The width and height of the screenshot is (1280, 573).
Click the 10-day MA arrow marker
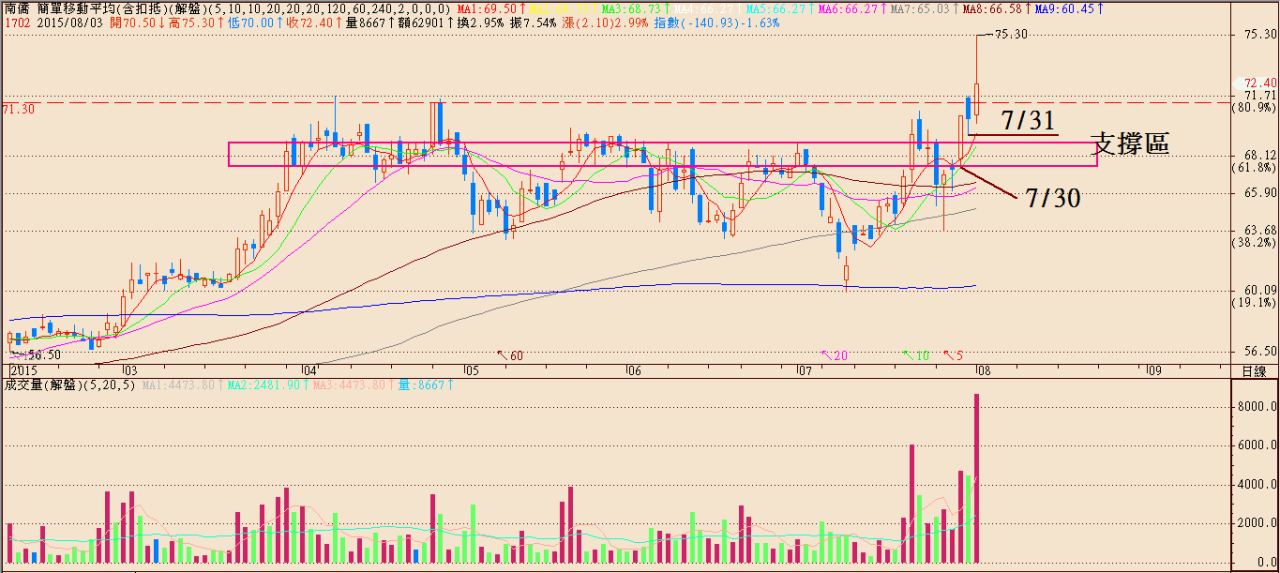click(x=914, y=355)
